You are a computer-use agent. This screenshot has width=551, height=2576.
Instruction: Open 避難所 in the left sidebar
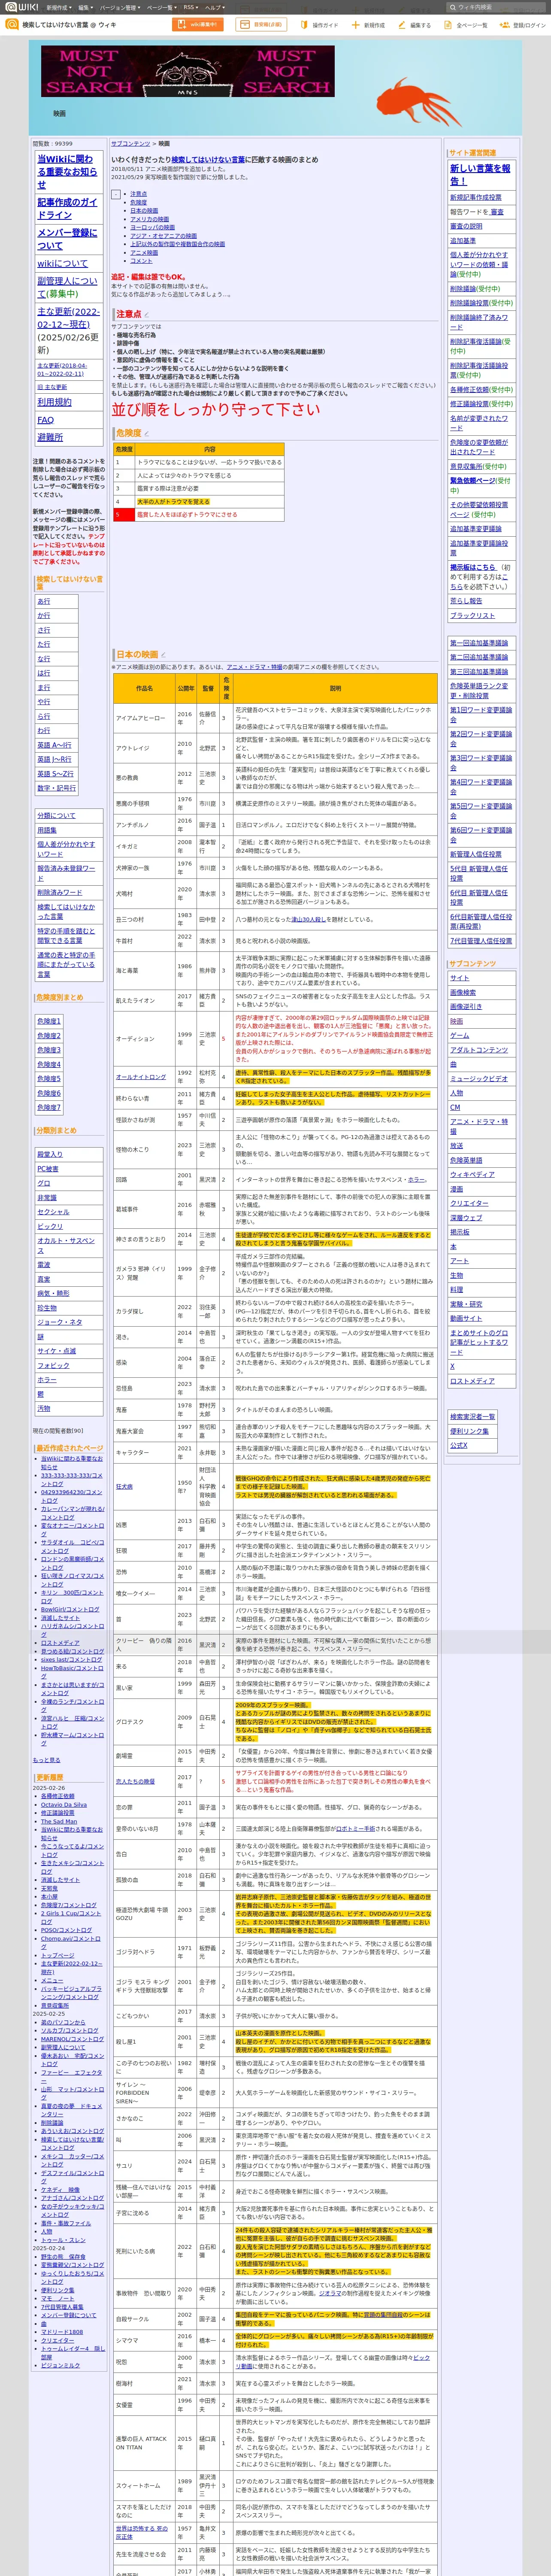[x=50, y=437]
